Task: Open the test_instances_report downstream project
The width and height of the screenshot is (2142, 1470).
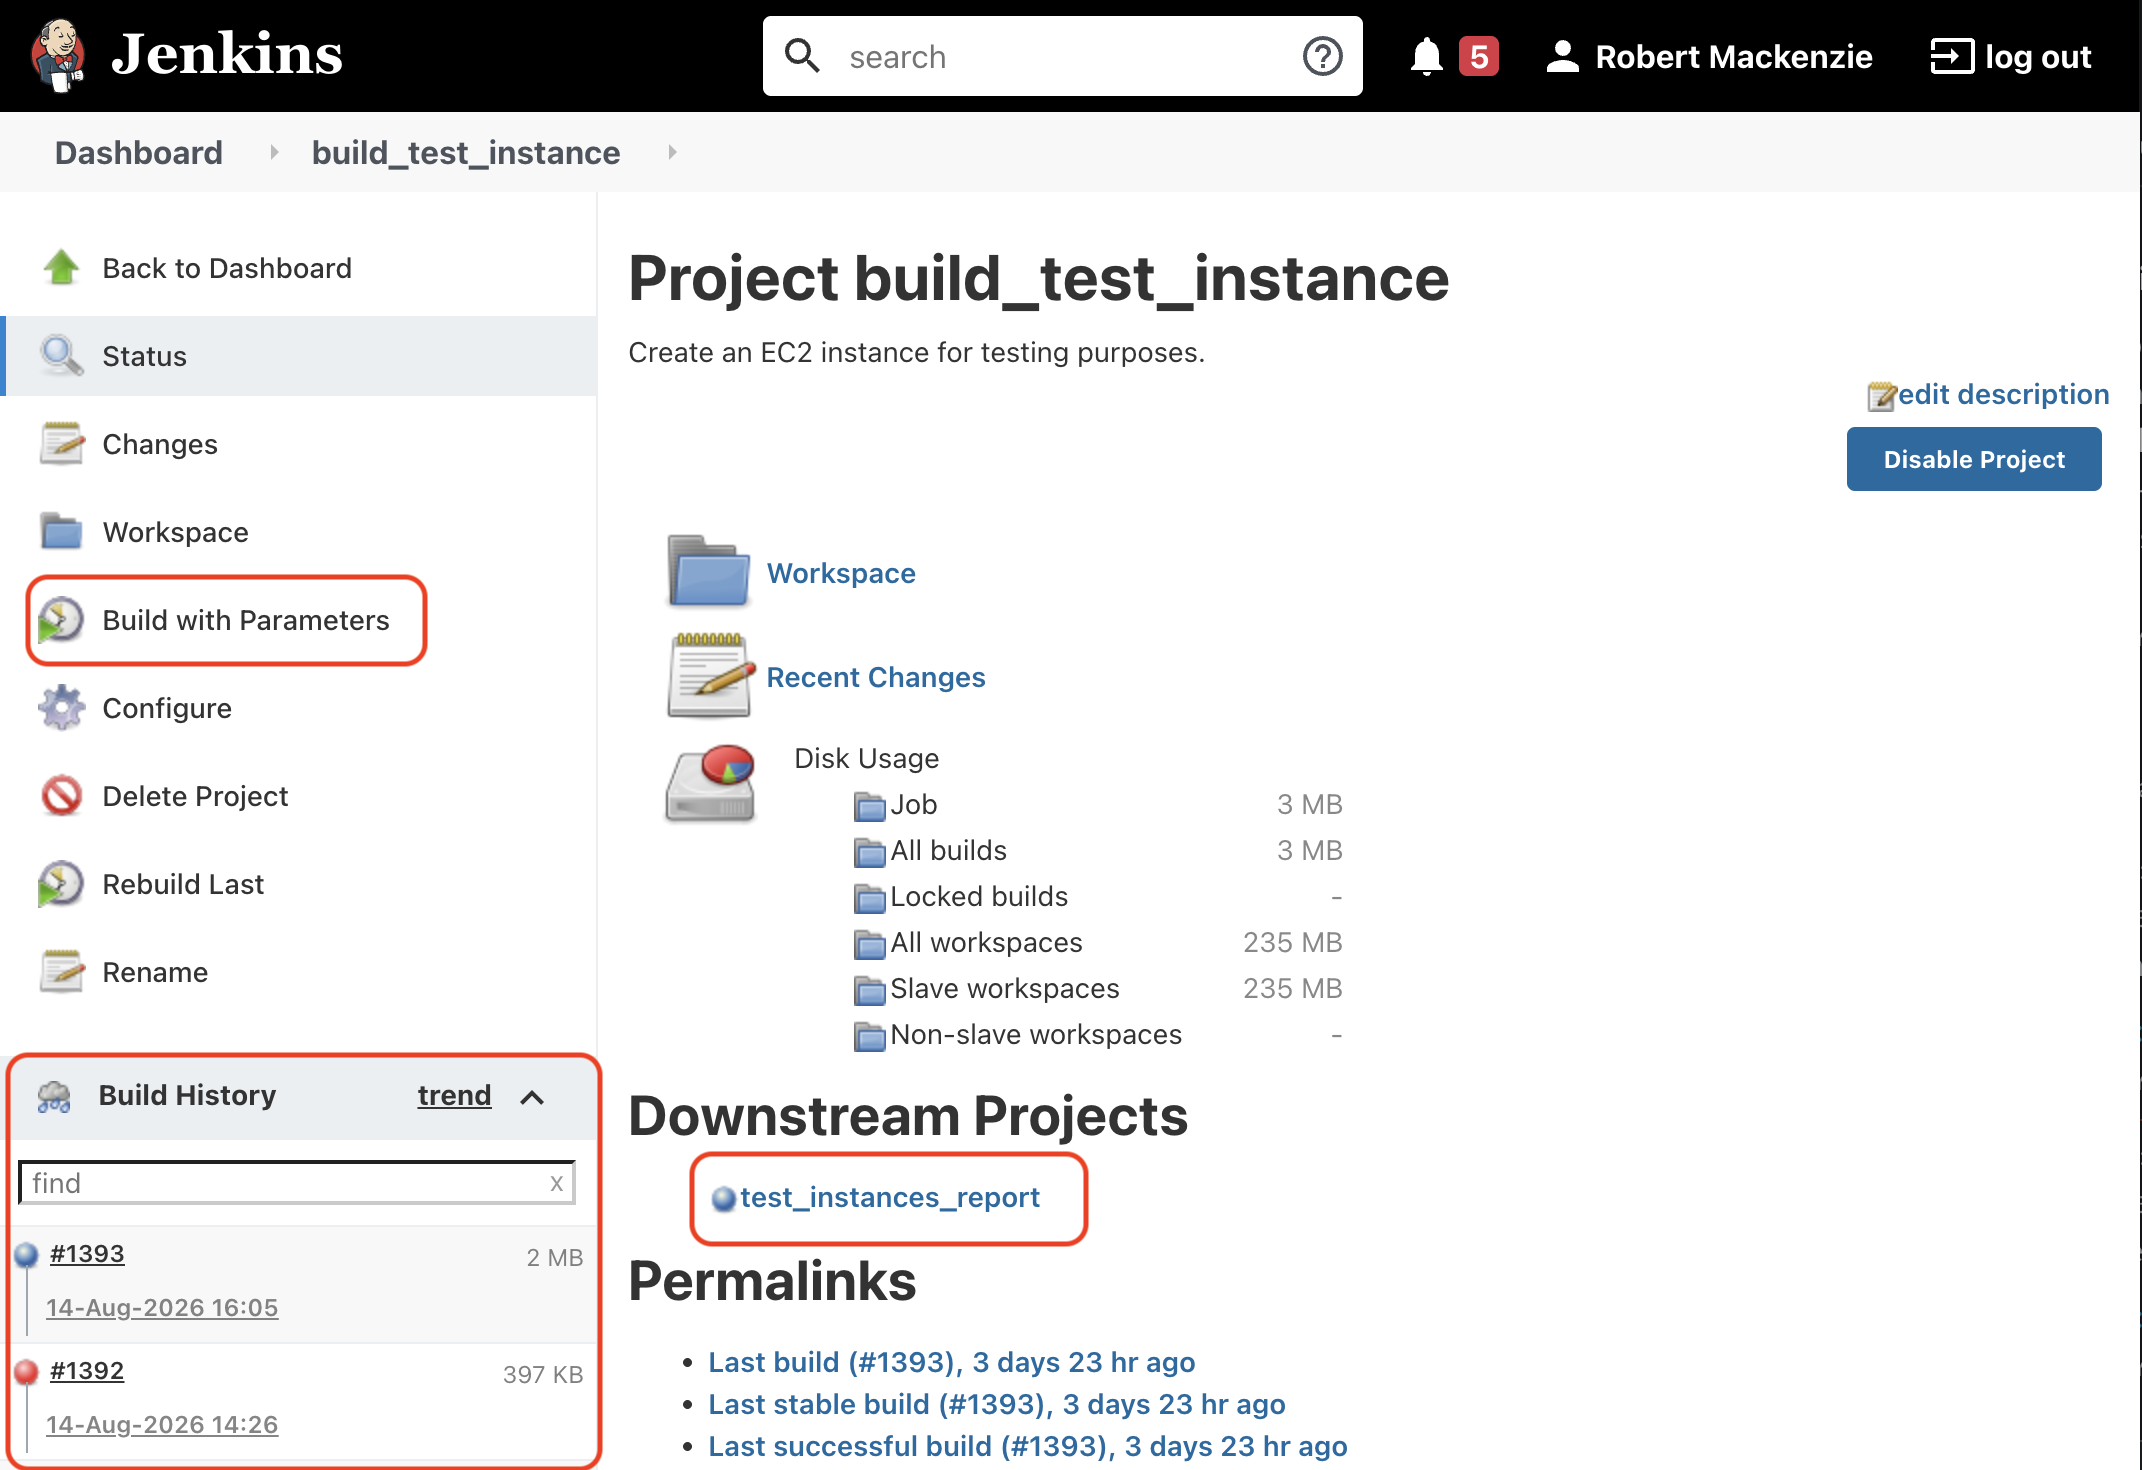Action: [890, 1197]
